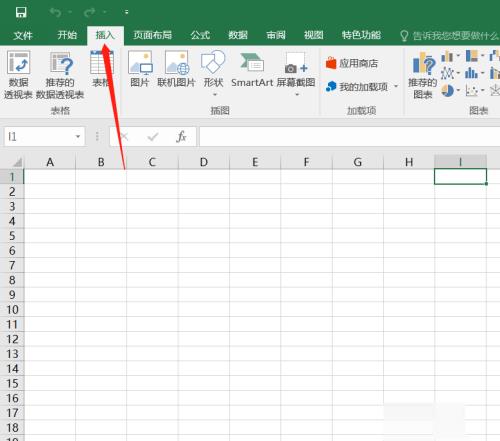
Task: Expand the Name Box dropdown arrow
Action: pos(78,136)
